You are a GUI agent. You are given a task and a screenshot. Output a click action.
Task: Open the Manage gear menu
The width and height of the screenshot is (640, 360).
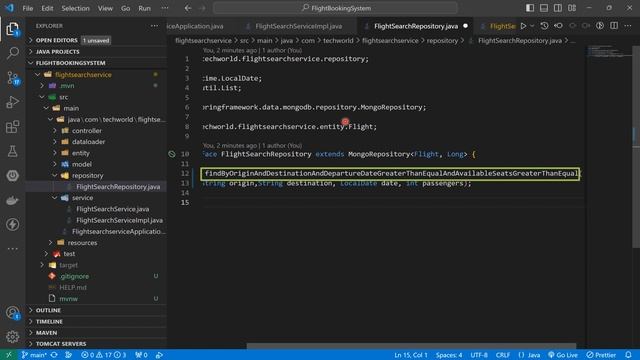pyautogui.click(x=13, y=337)
